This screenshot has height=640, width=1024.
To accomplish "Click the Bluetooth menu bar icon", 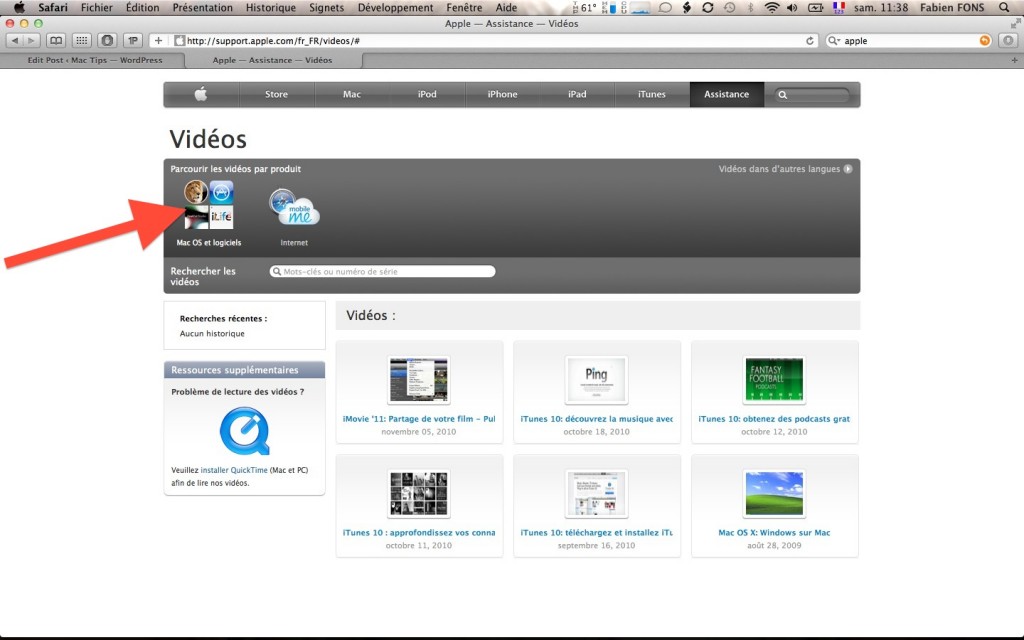I will (x=750, y=8).
